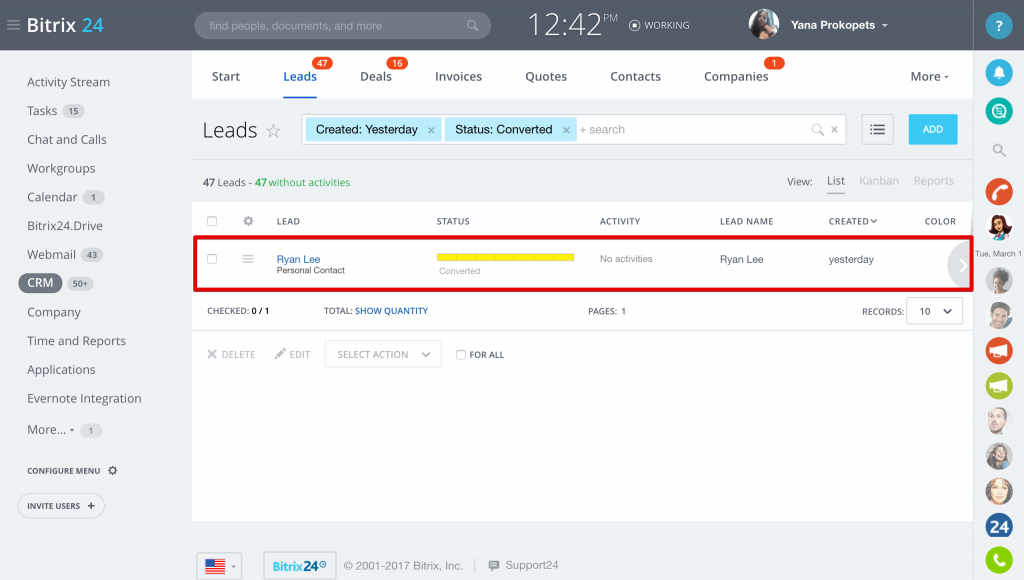The image size is (1024, 580).
Task: Check the Ryan Lee lead checkbox
Action: tap(212, 259)
